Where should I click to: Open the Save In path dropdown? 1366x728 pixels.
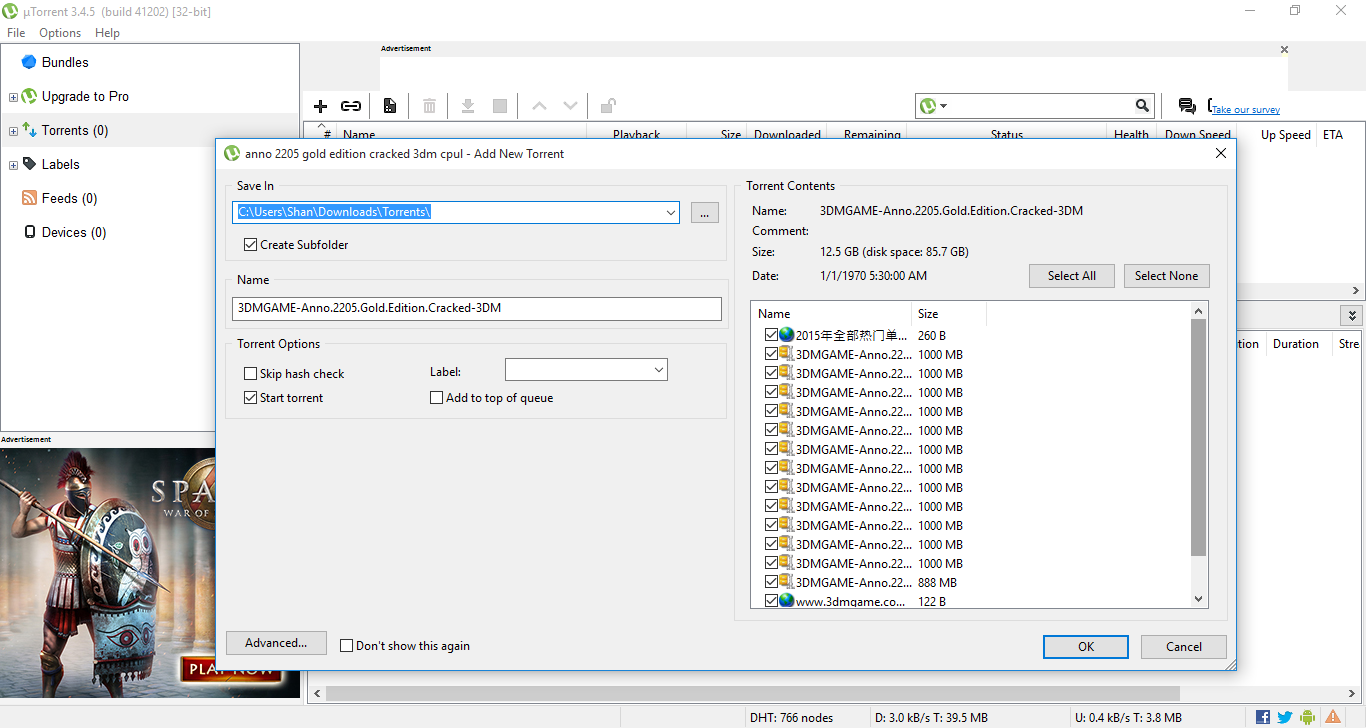point(670,212)
